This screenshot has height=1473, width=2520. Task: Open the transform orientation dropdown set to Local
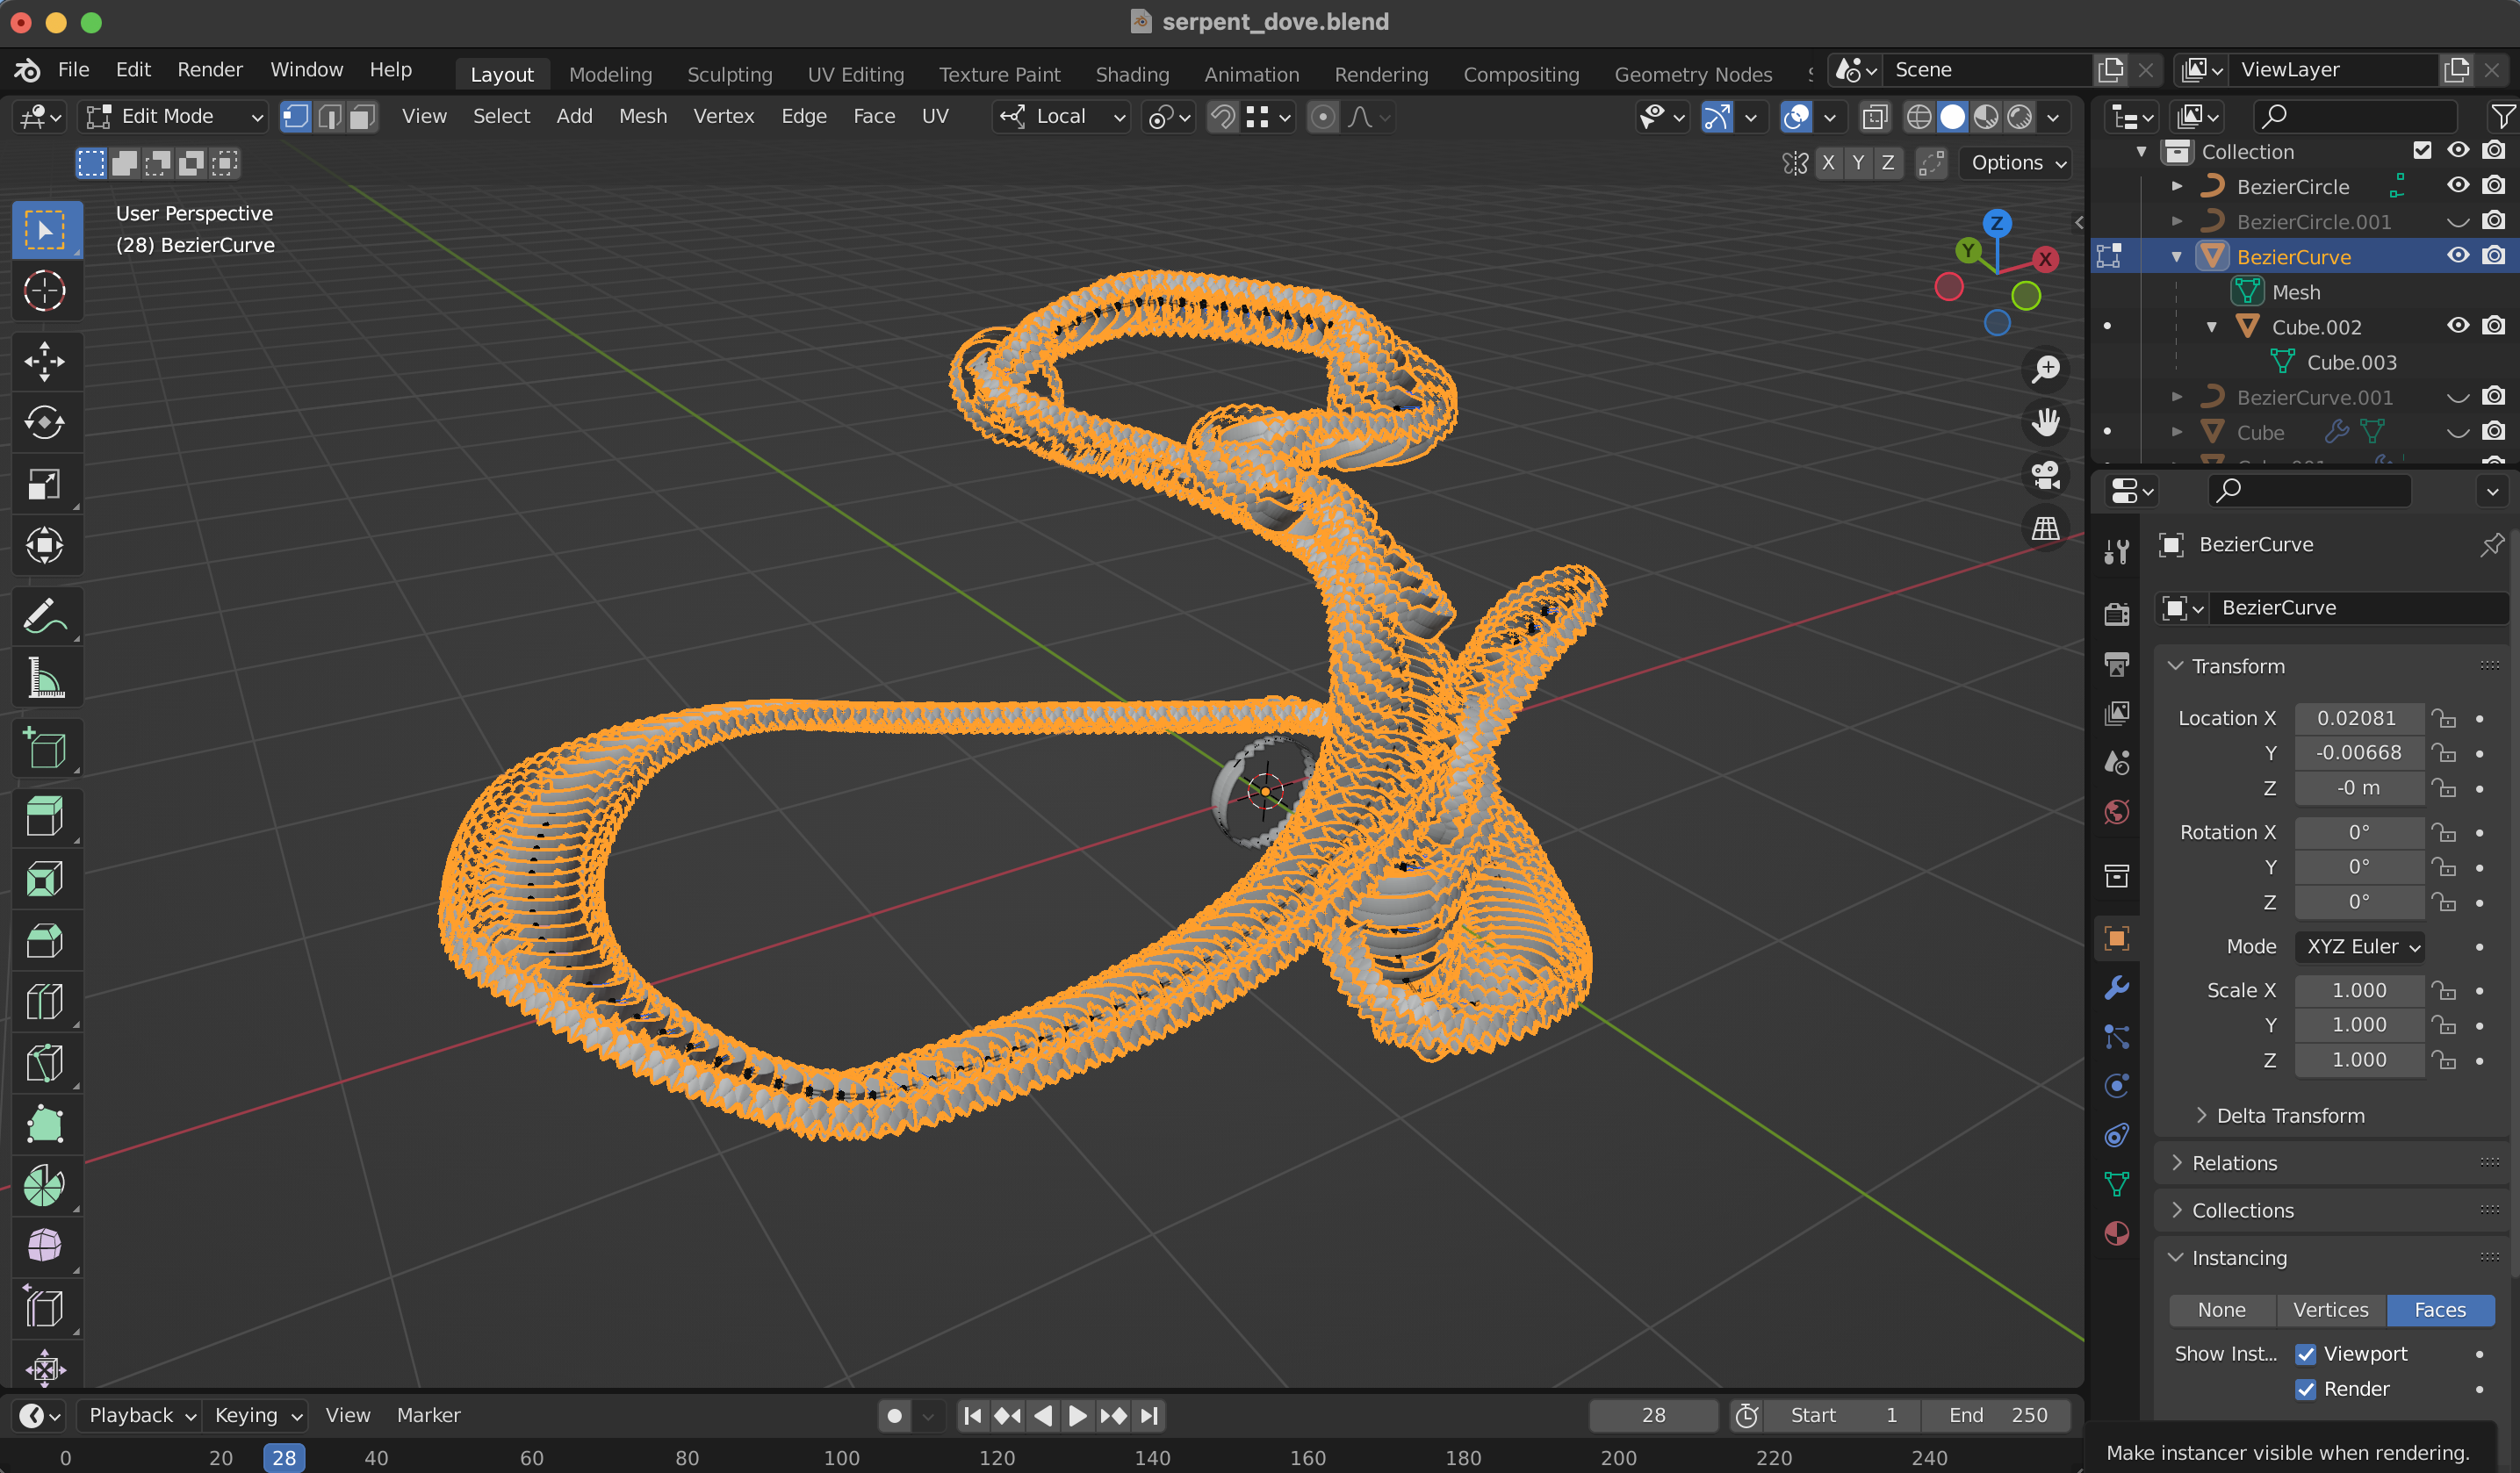tap(1060, 117)
